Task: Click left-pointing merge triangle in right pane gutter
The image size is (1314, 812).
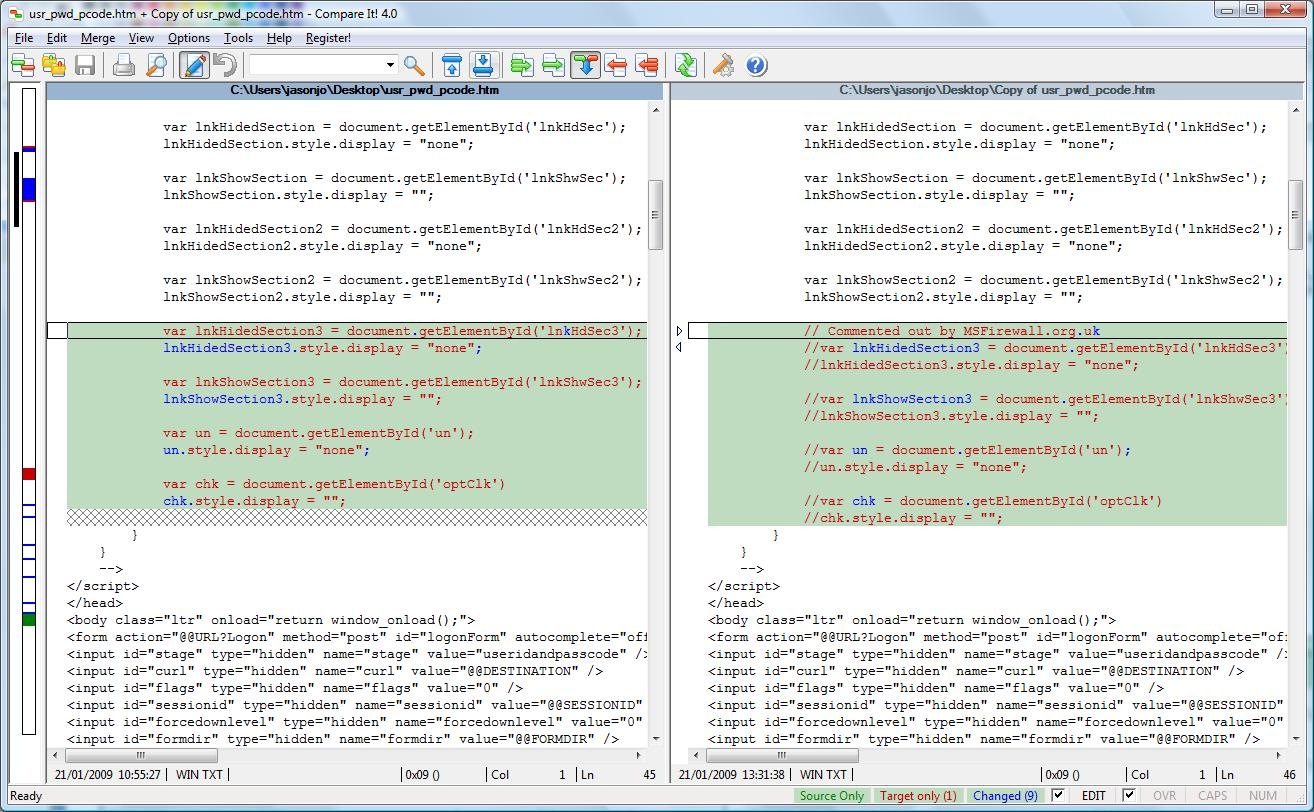Action: point(679,347)
